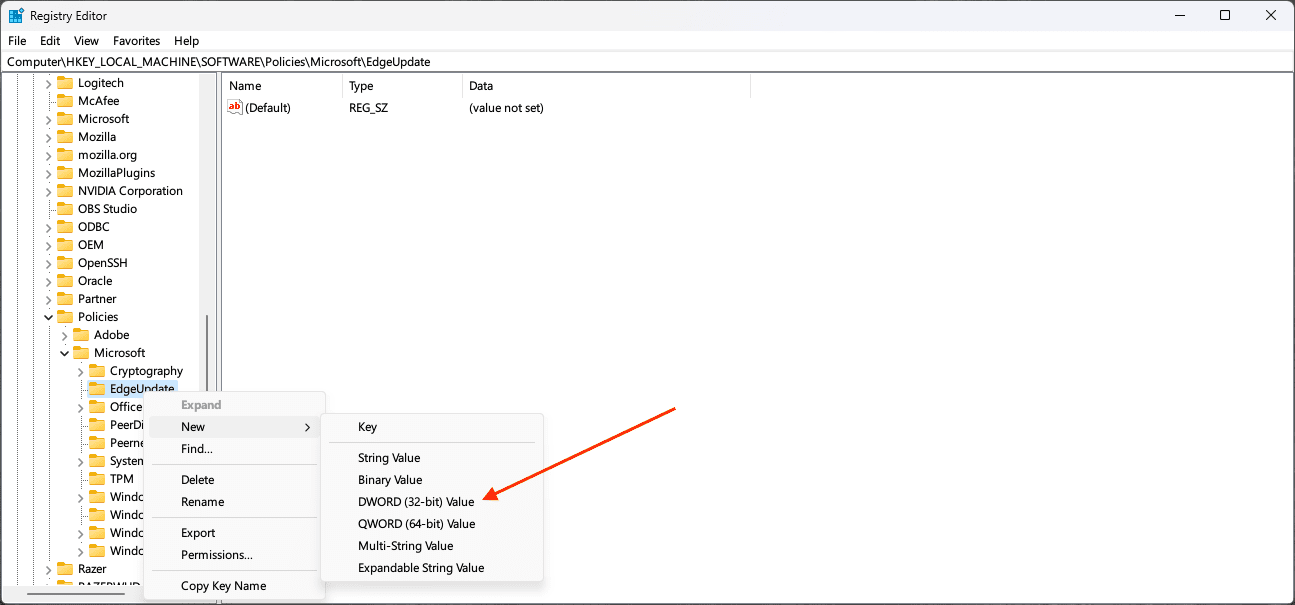This screenshot has height=605, width=1295.
Task: Click the Type column header
Action: (402, 86)
